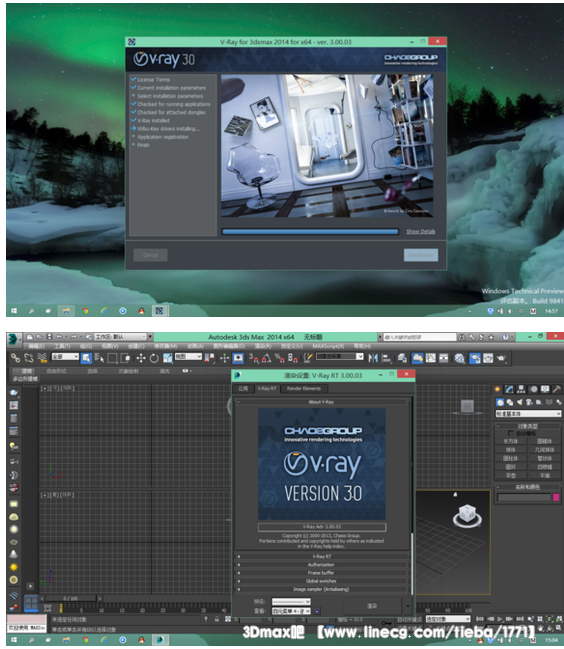Toggle Keyboard Shortcut Override button
Viewport: 564px width, 649px height.
[x=238, y=358]
